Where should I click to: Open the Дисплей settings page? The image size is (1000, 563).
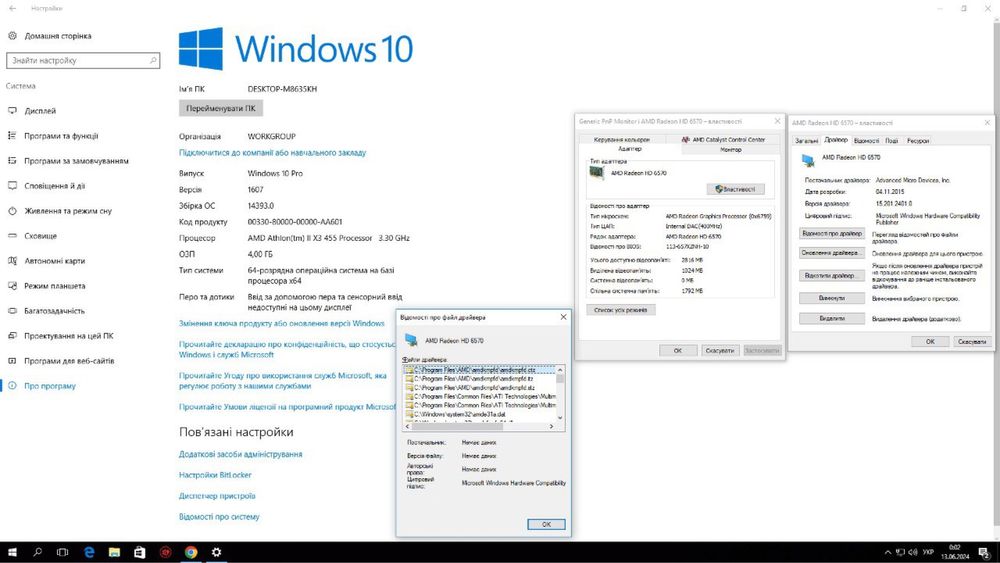(x=40, y=111)
